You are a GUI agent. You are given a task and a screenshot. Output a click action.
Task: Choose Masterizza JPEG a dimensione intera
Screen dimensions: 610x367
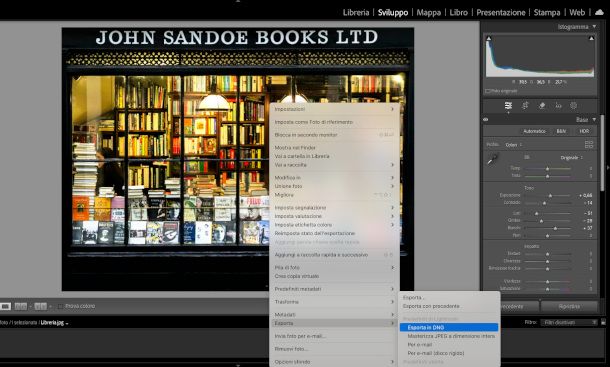[449, 336]
